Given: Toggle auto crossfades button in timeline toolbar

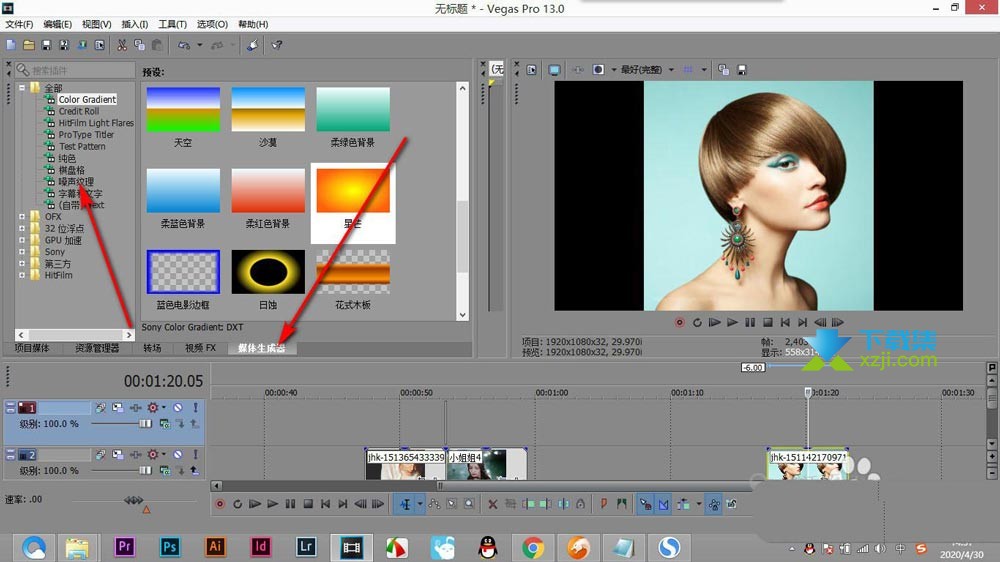Looking at the screenshot, I should (x=663, y=504).
